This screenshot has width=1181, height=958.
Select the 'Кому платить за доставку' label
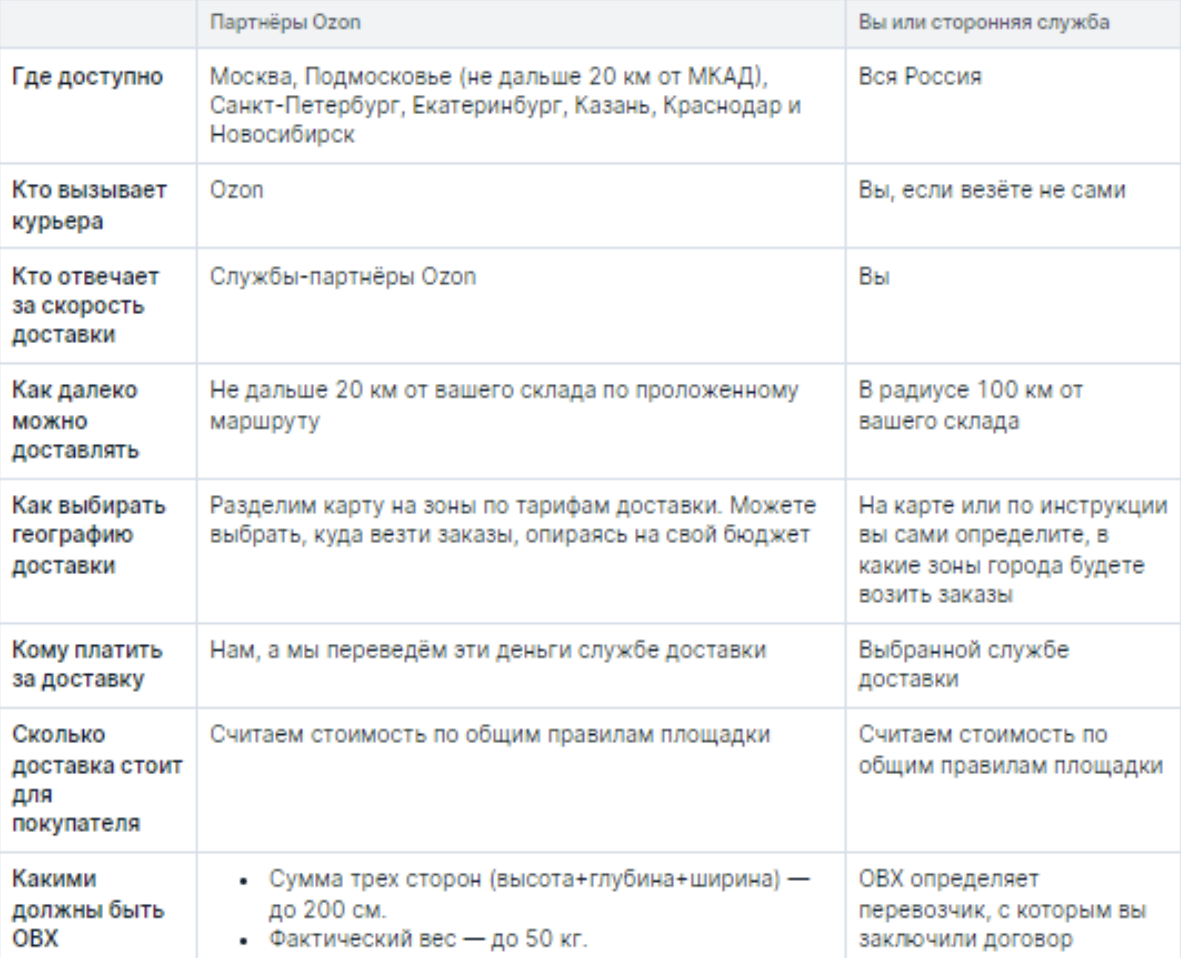(87, 664)
